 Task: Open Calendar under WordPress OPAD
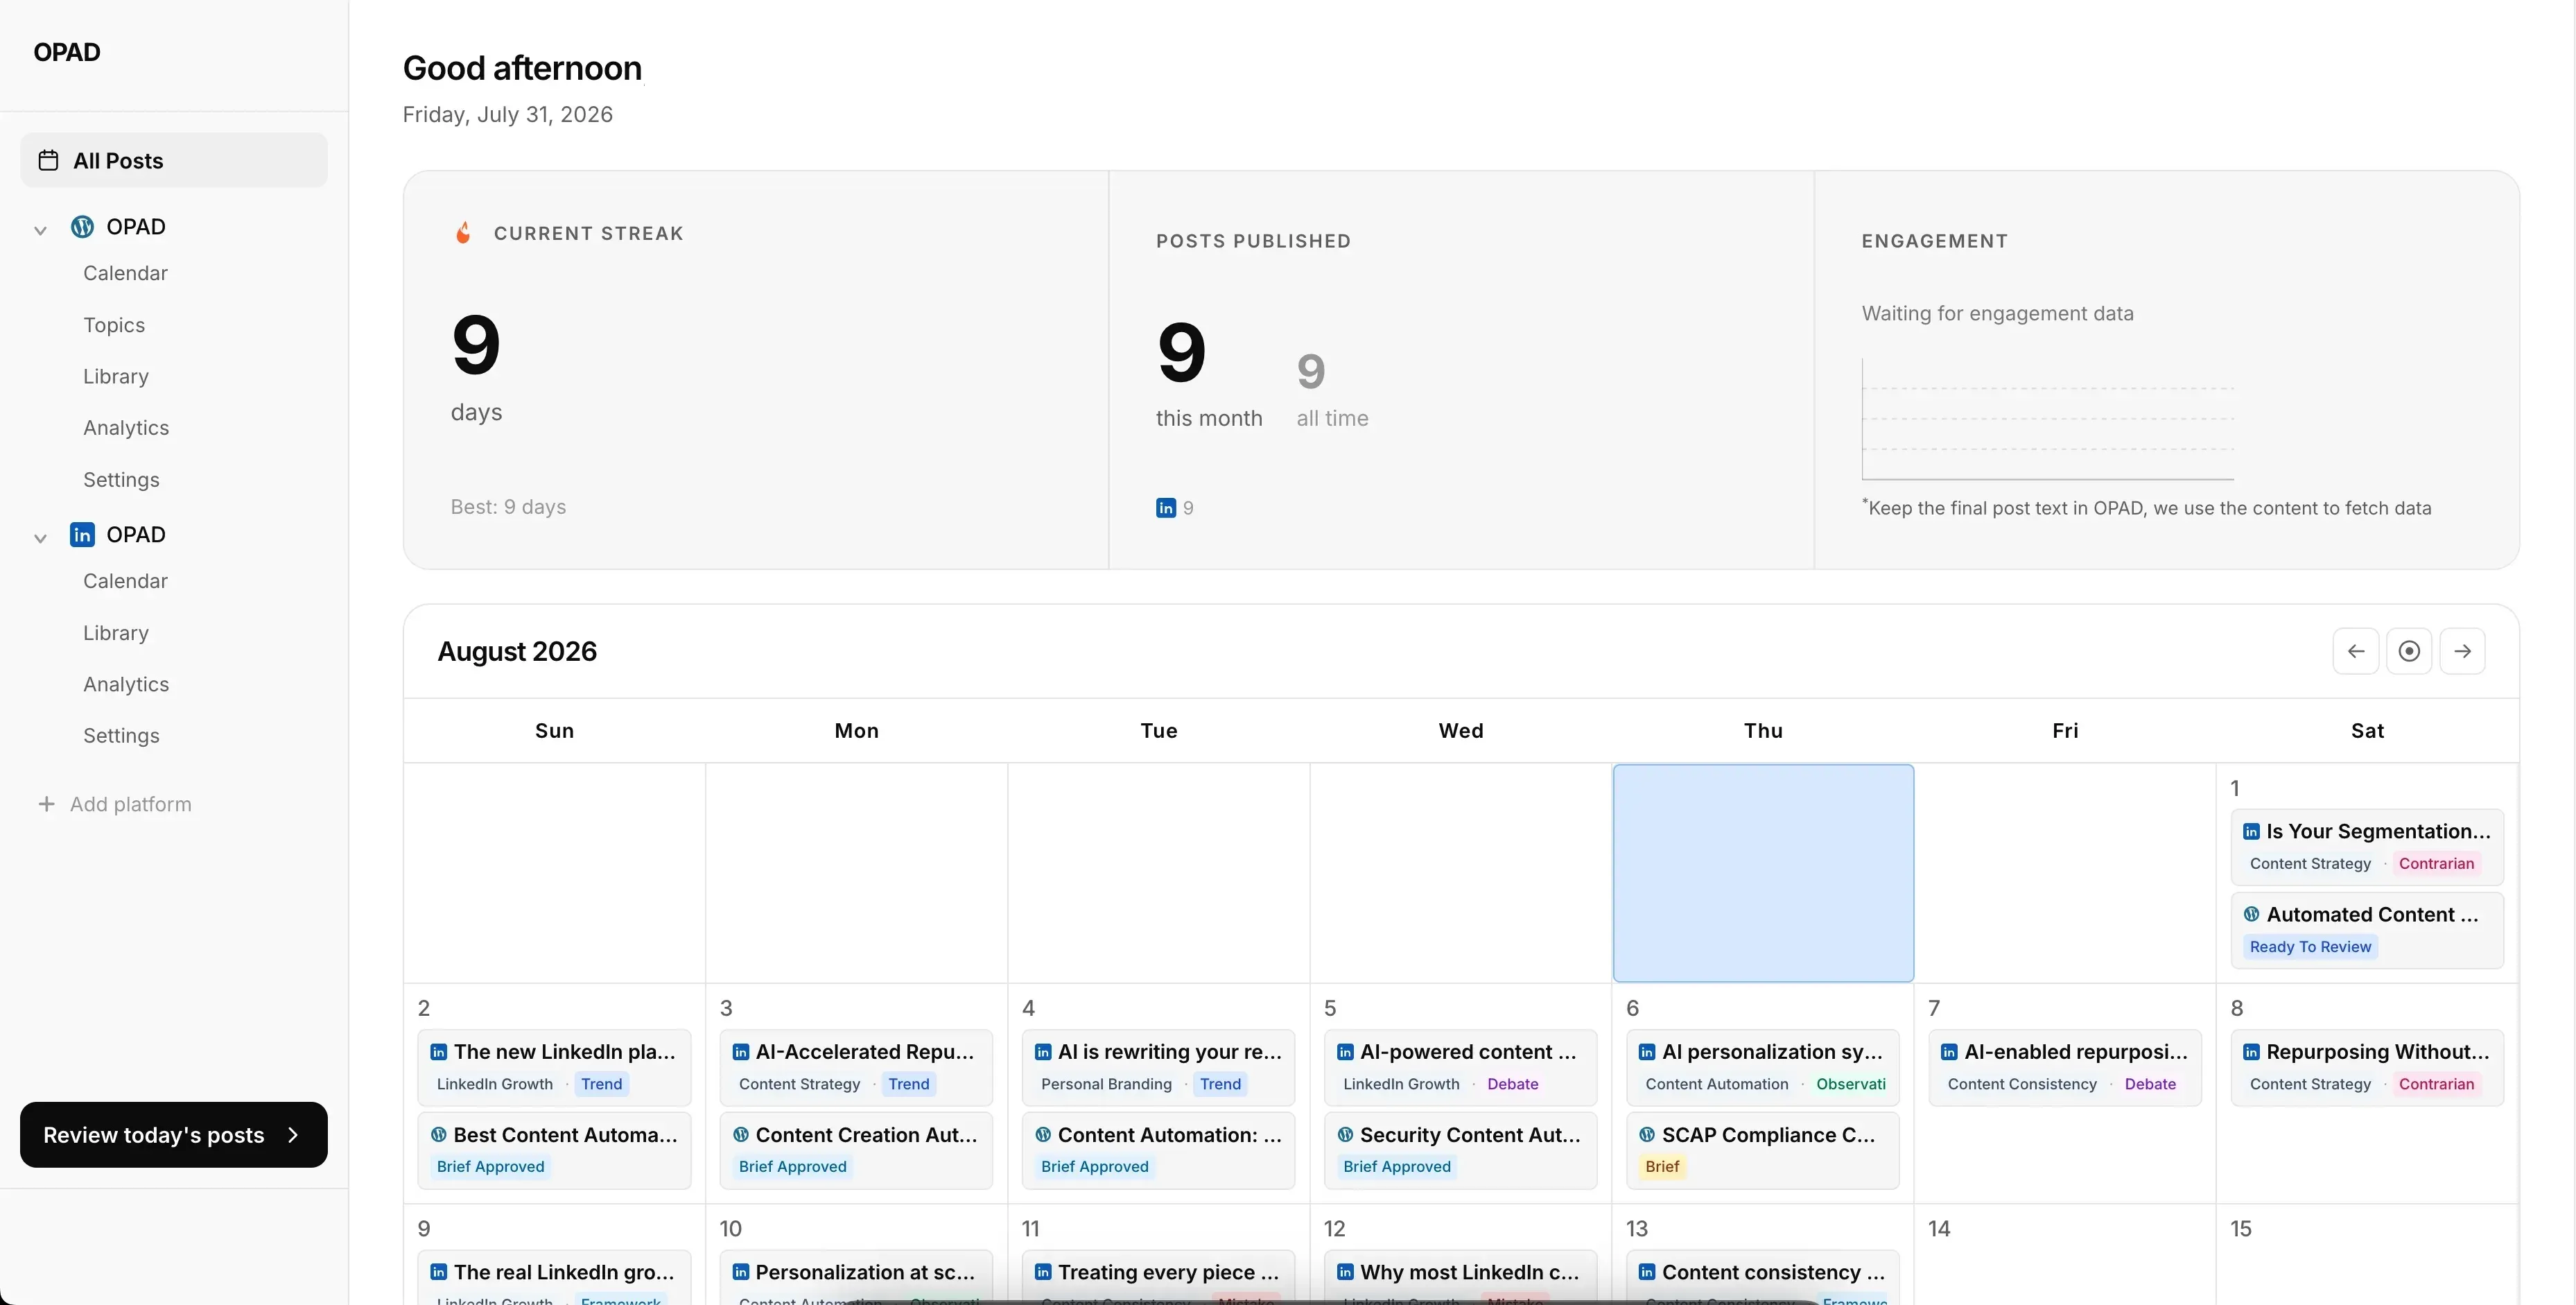[125, 273]
